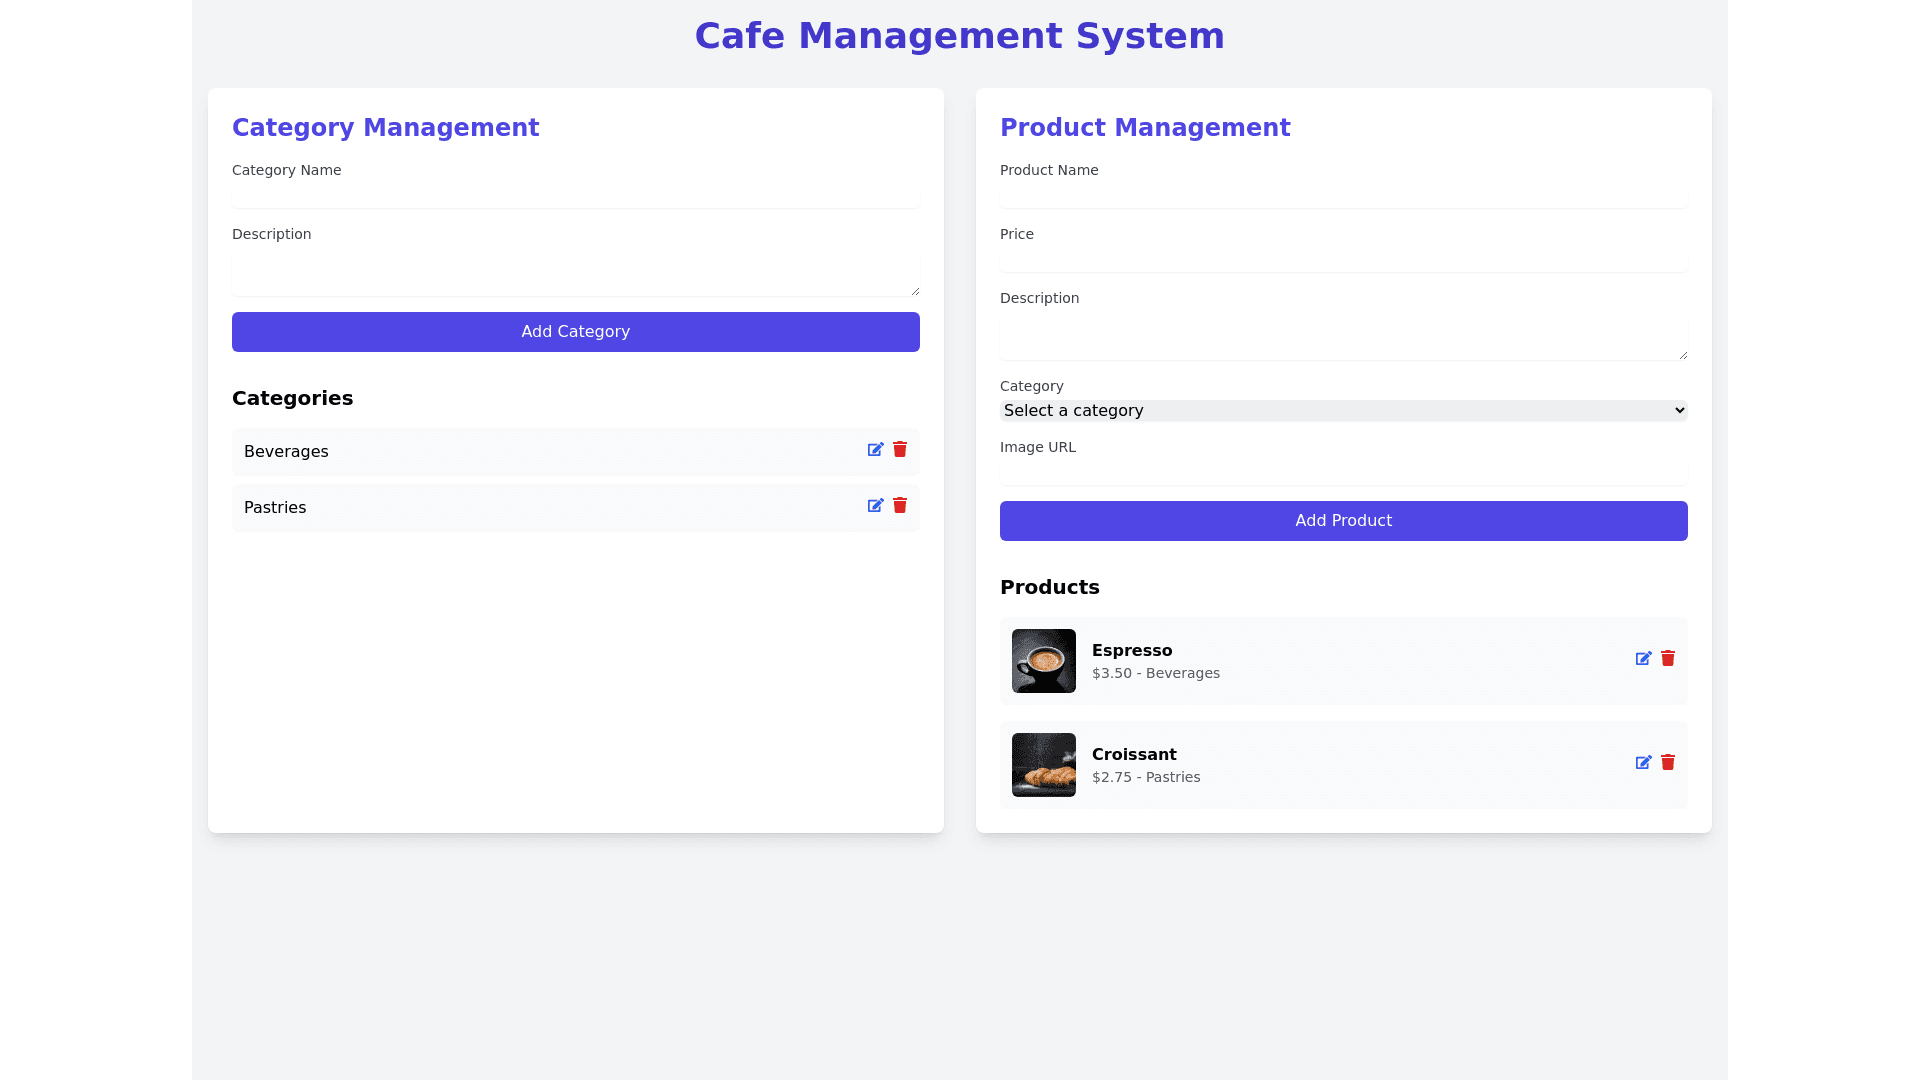Edit the Espresso product
This screenshot has width=1920, height=1080.
pyautogui.click(x=1643, y=659)
